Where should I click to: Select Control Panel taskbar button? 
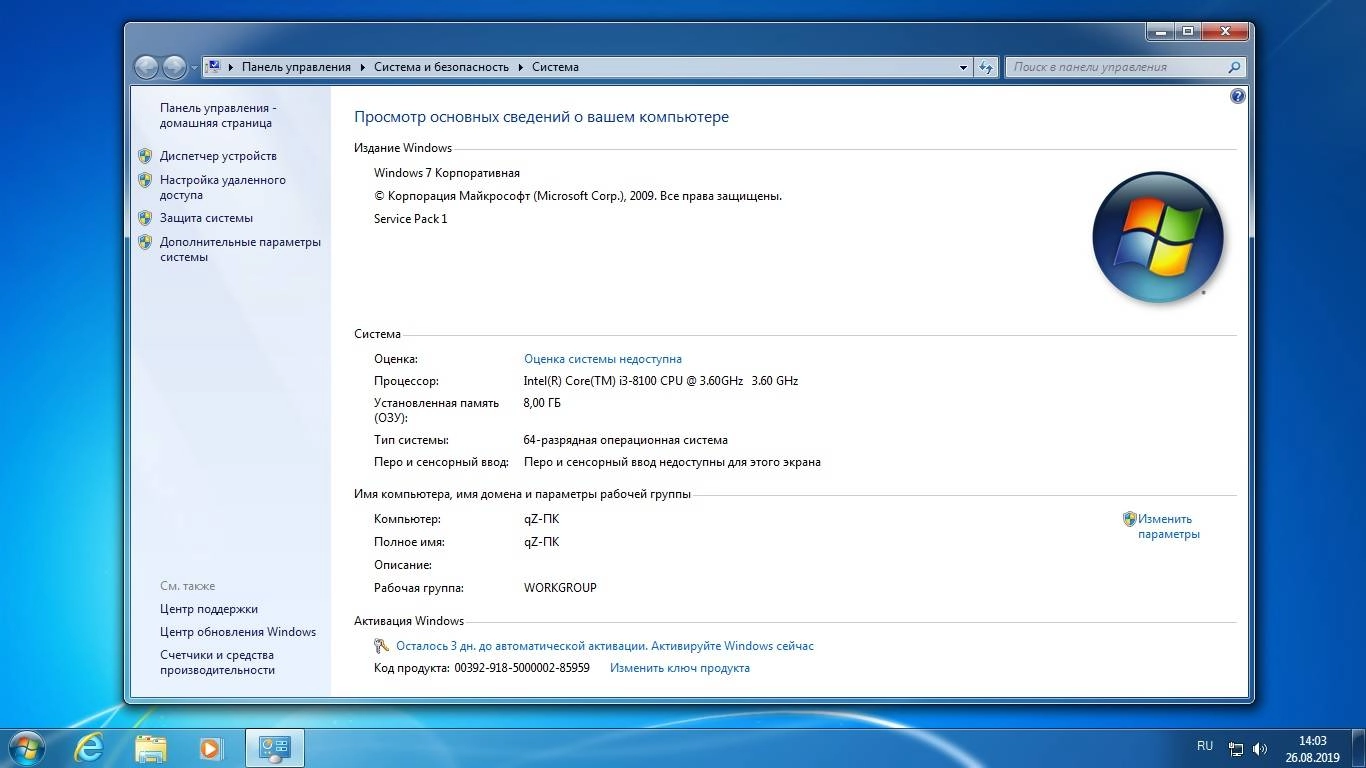[x=274, y=748]
